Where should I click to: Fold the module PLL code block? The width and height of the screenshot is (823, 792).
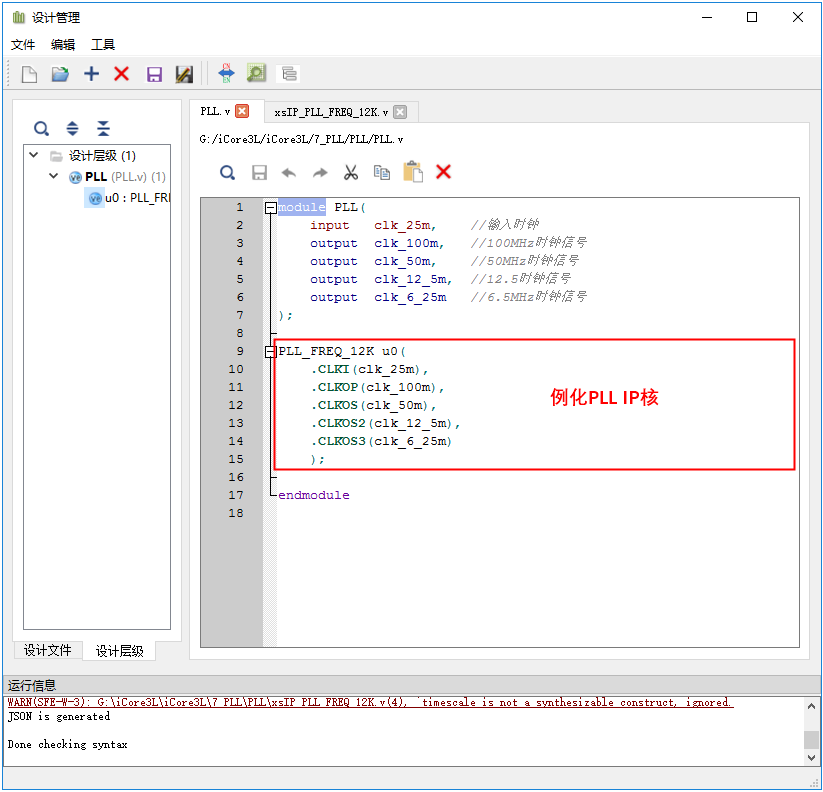click(x=270, y=208)
